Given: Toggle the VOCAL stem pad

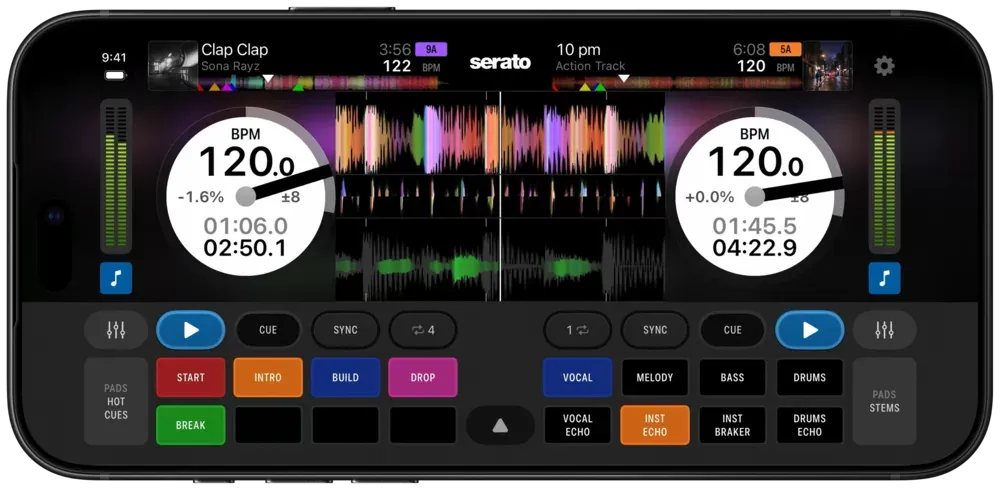Looking at the screenshot, I should click(578, 377).
